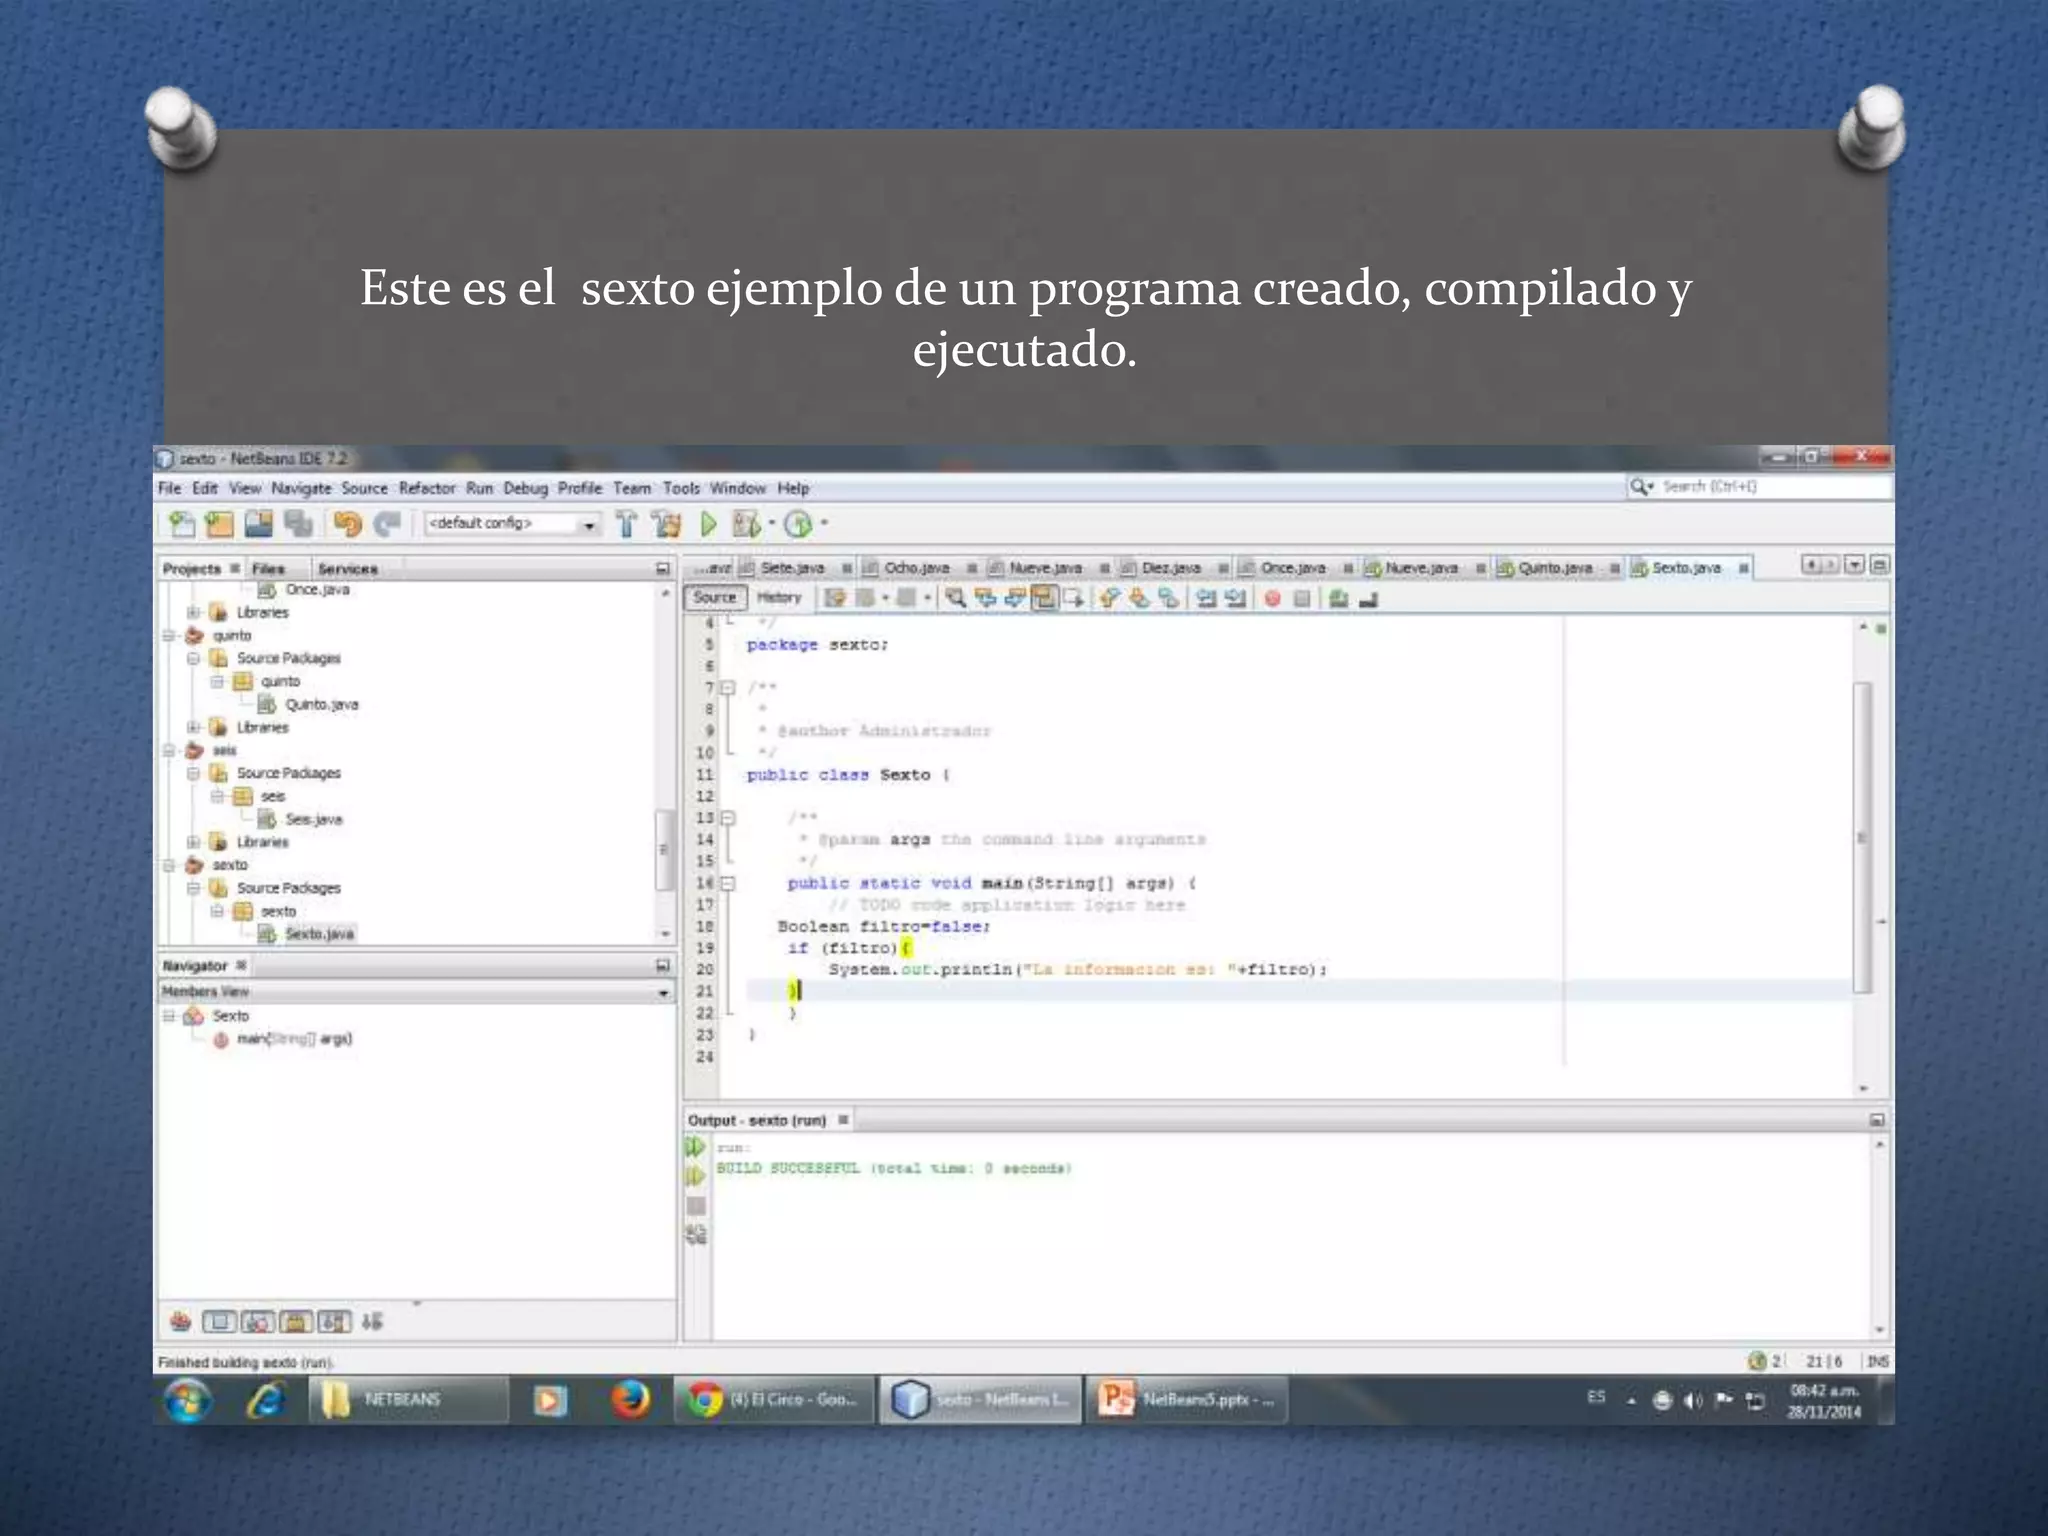The image size is (2048, 1536).
Task: Click the Redo toolbar icon
Action: click(387, 523)
